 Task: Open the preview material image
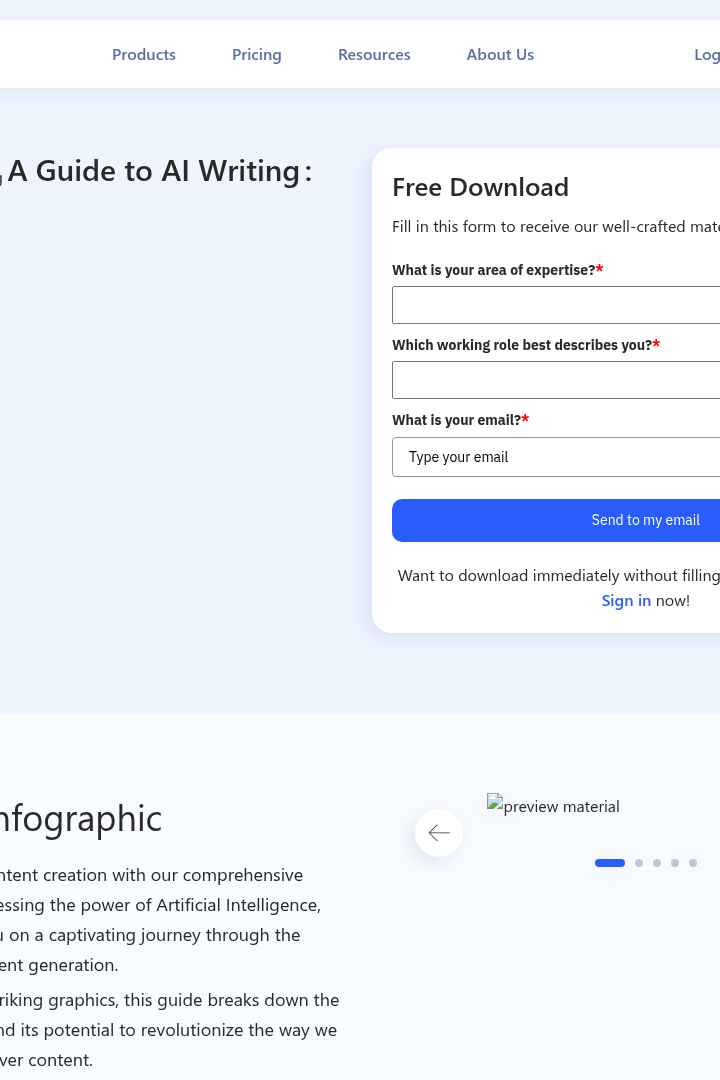coord(553,806)
